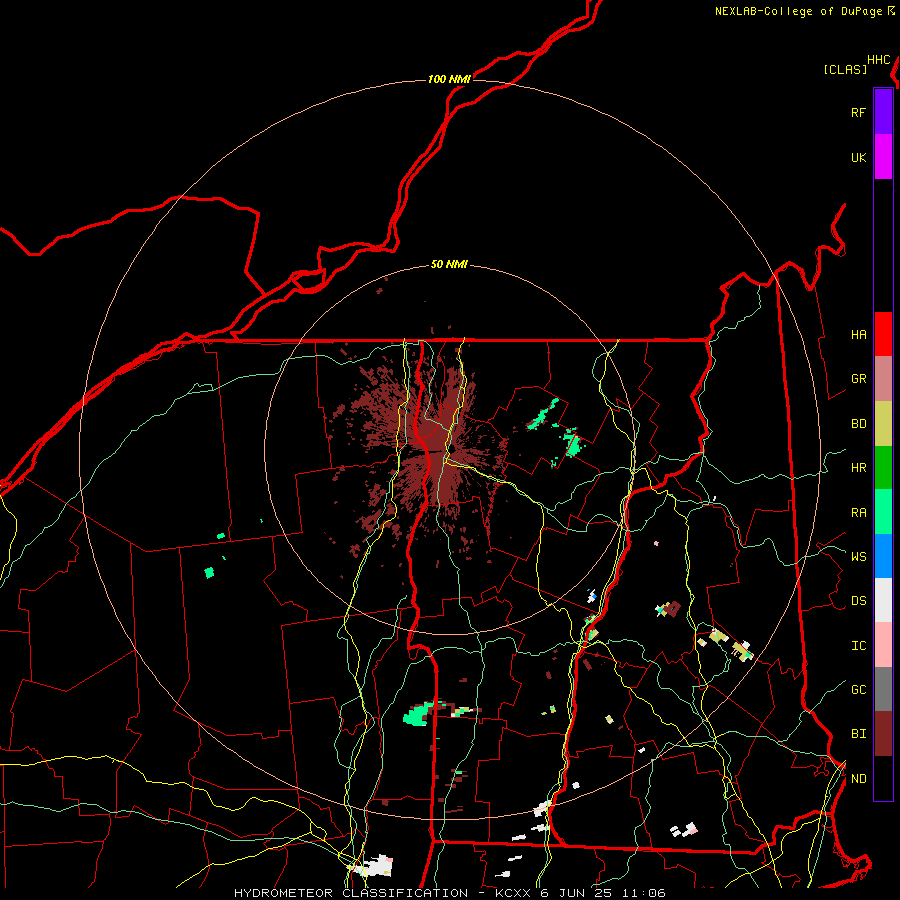900x900 pixels.
Task: Click the IC legend label
Action: 858,646
